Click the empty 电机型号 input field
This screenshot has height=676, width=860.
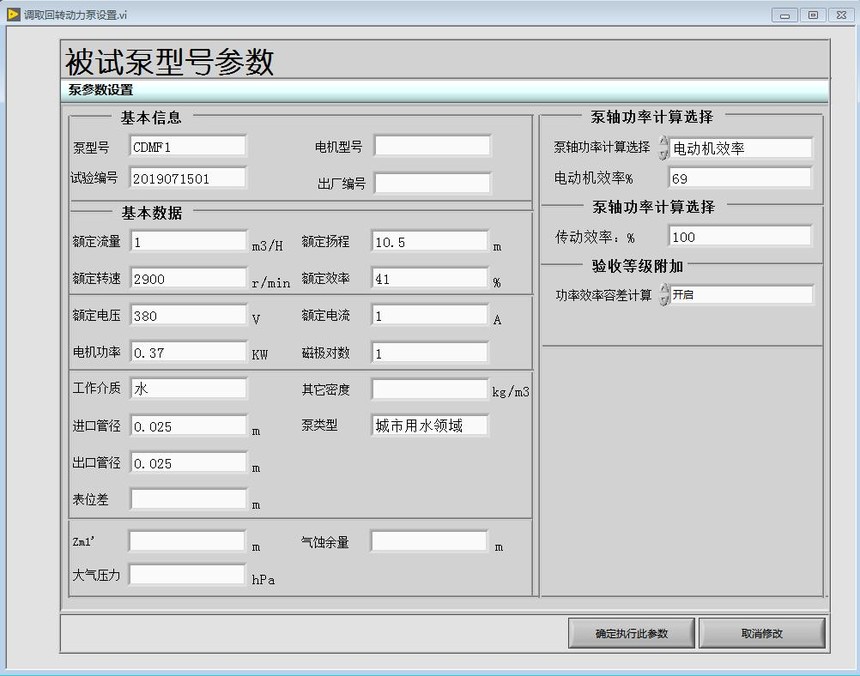click(432, 146)
